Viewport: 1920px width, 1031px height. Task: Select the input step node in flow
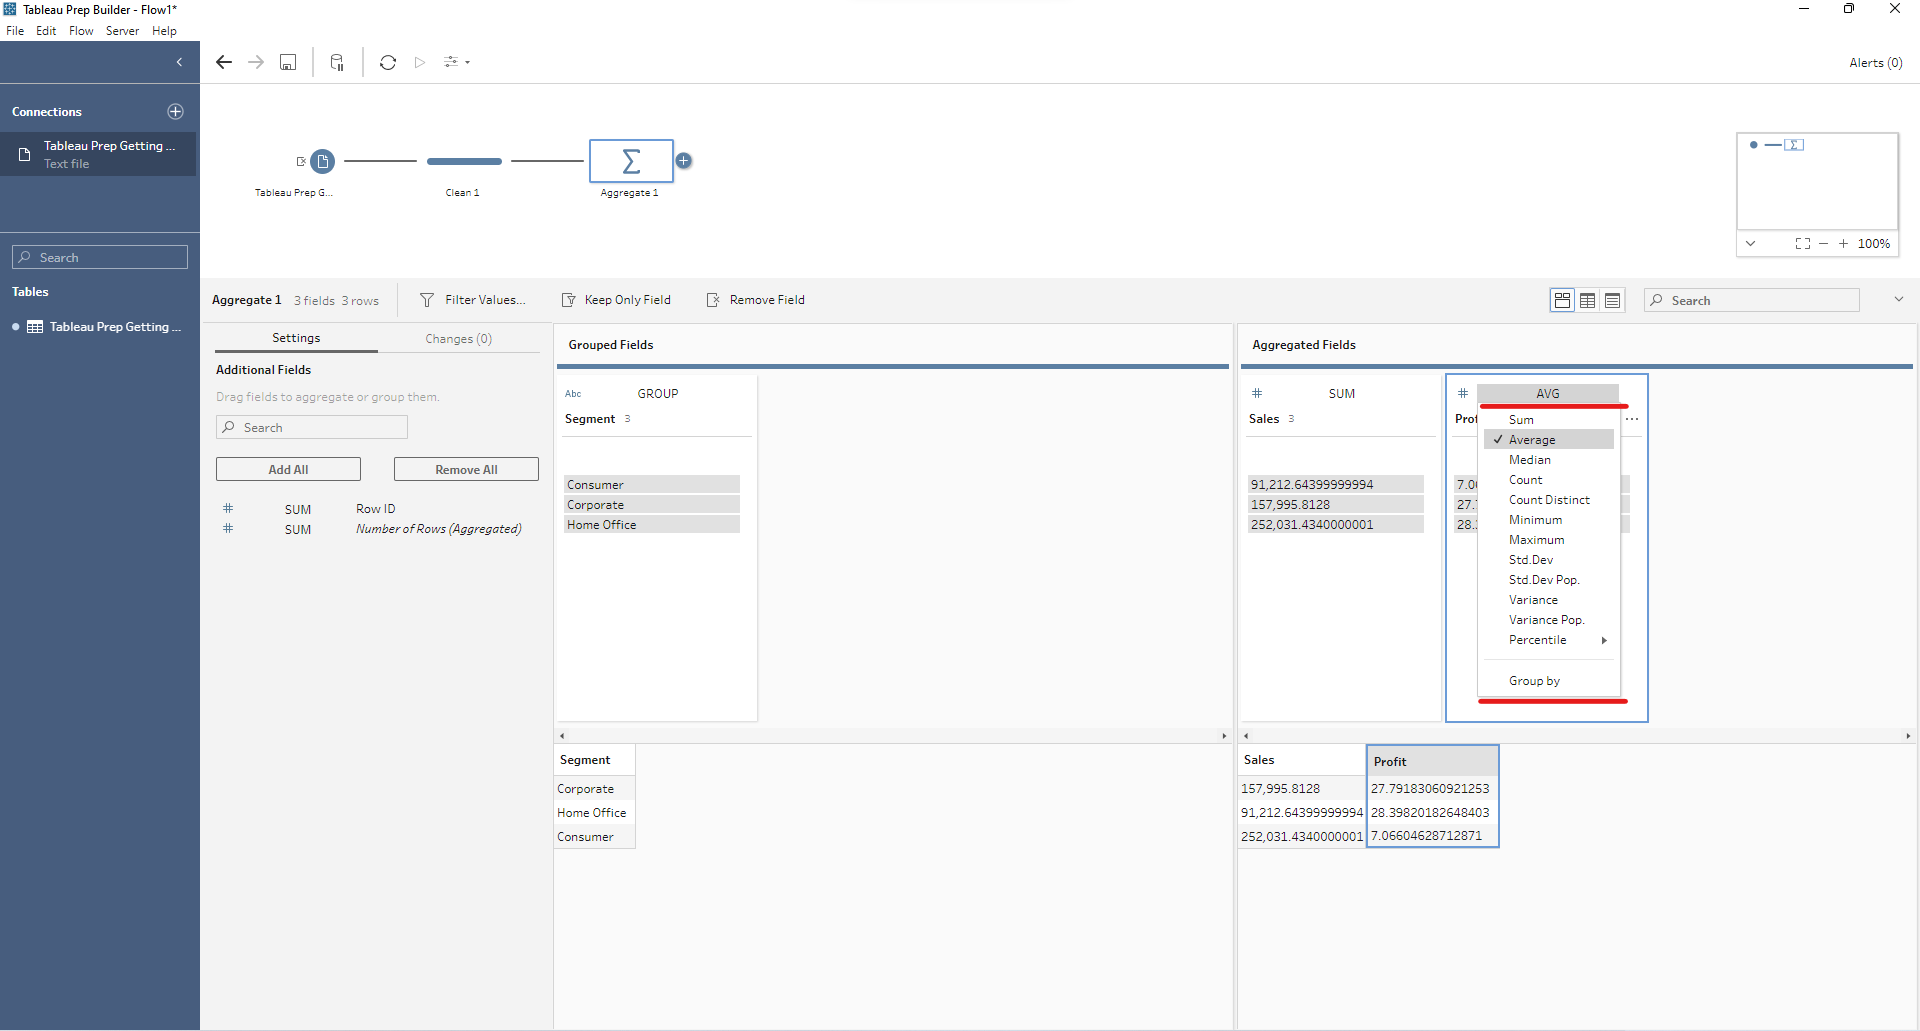322,161
